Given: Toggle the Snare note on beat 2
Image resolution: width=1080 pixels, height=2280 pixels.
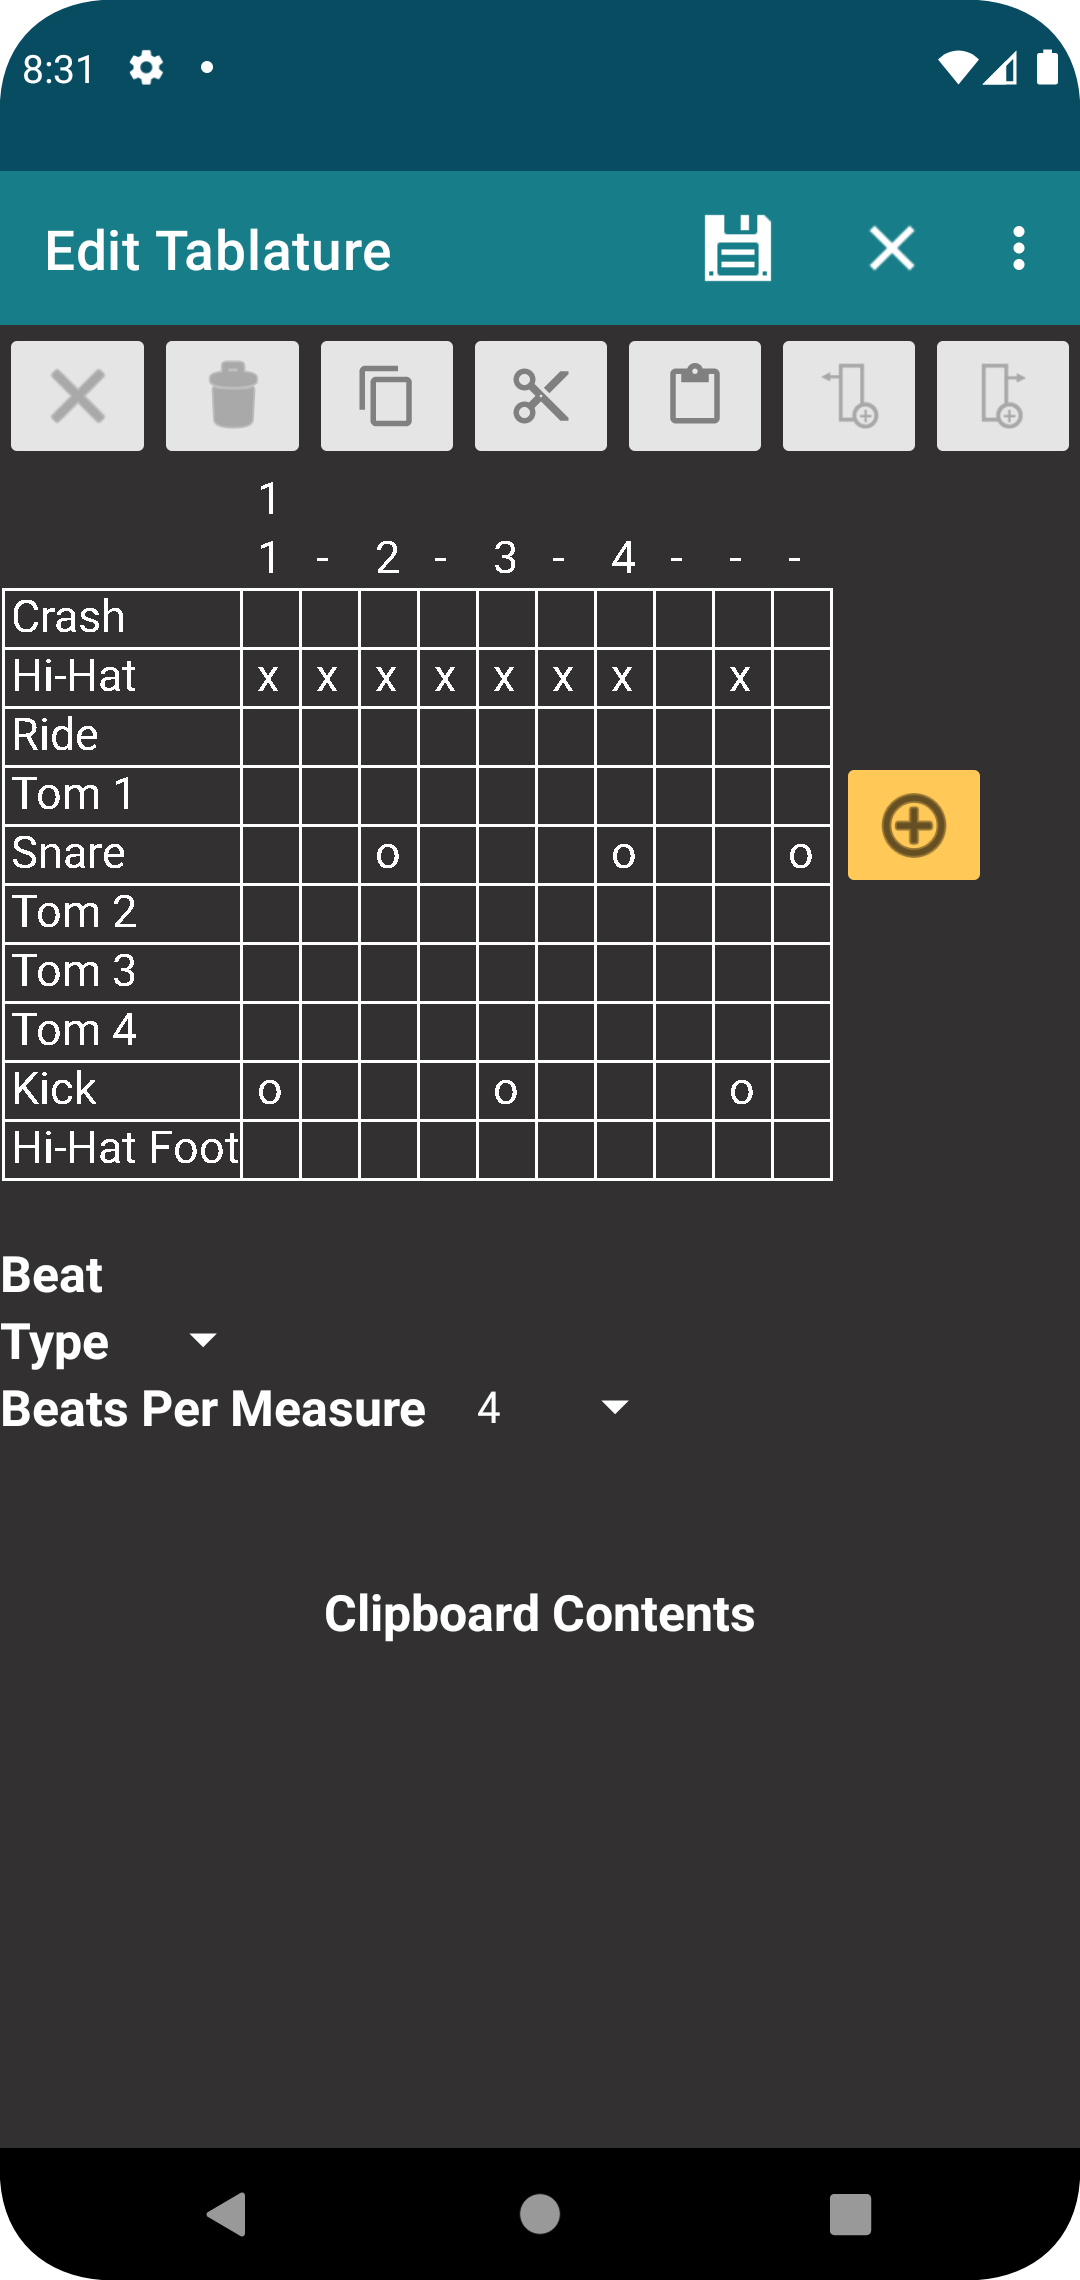Looking at the screenshot, I should click(x=387, y=853).
